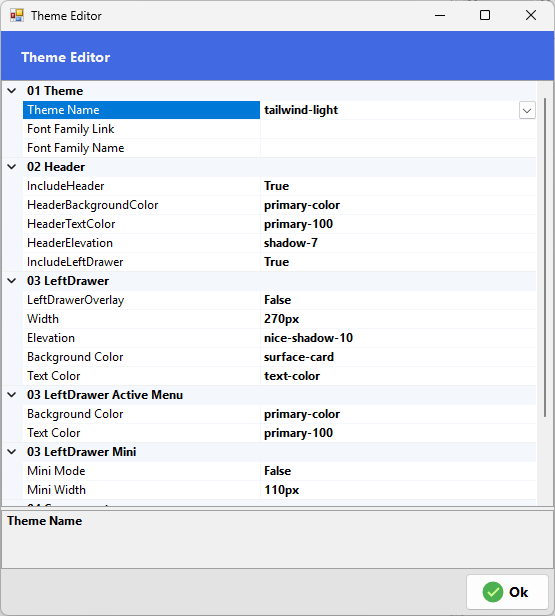The width and height of the screenshot is (555, 616).
Task: Select Text Color under 03 LeftDrawer
Action: 53,376
